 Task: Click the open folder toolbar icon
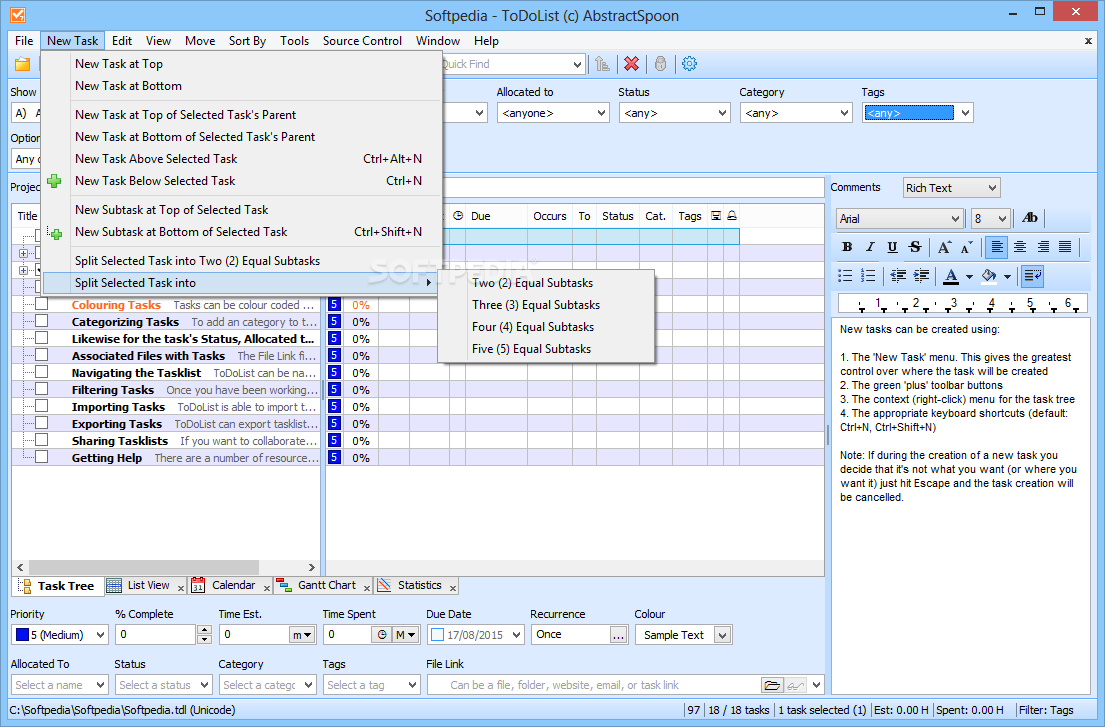(x=23, y=64)
